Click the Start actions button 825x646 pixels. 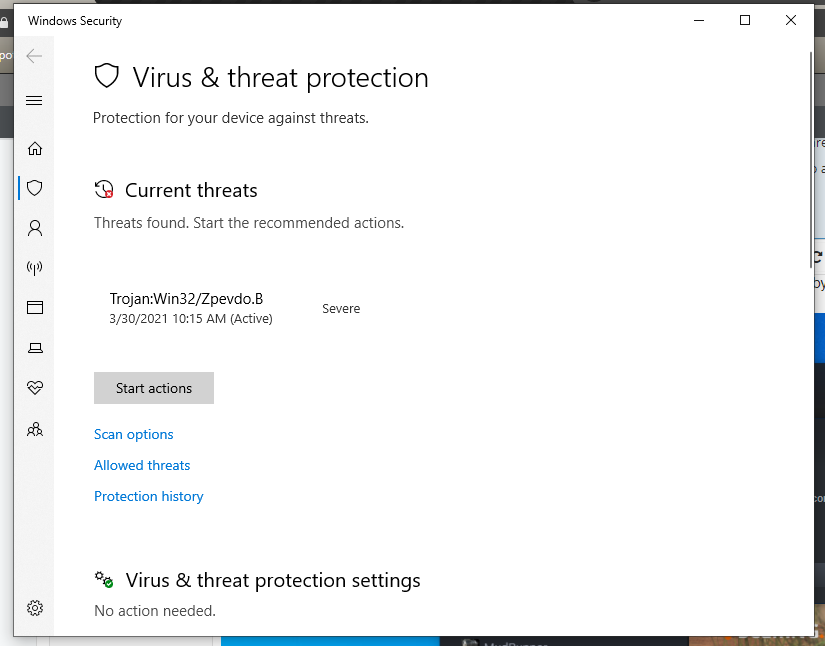pos(154,388)
